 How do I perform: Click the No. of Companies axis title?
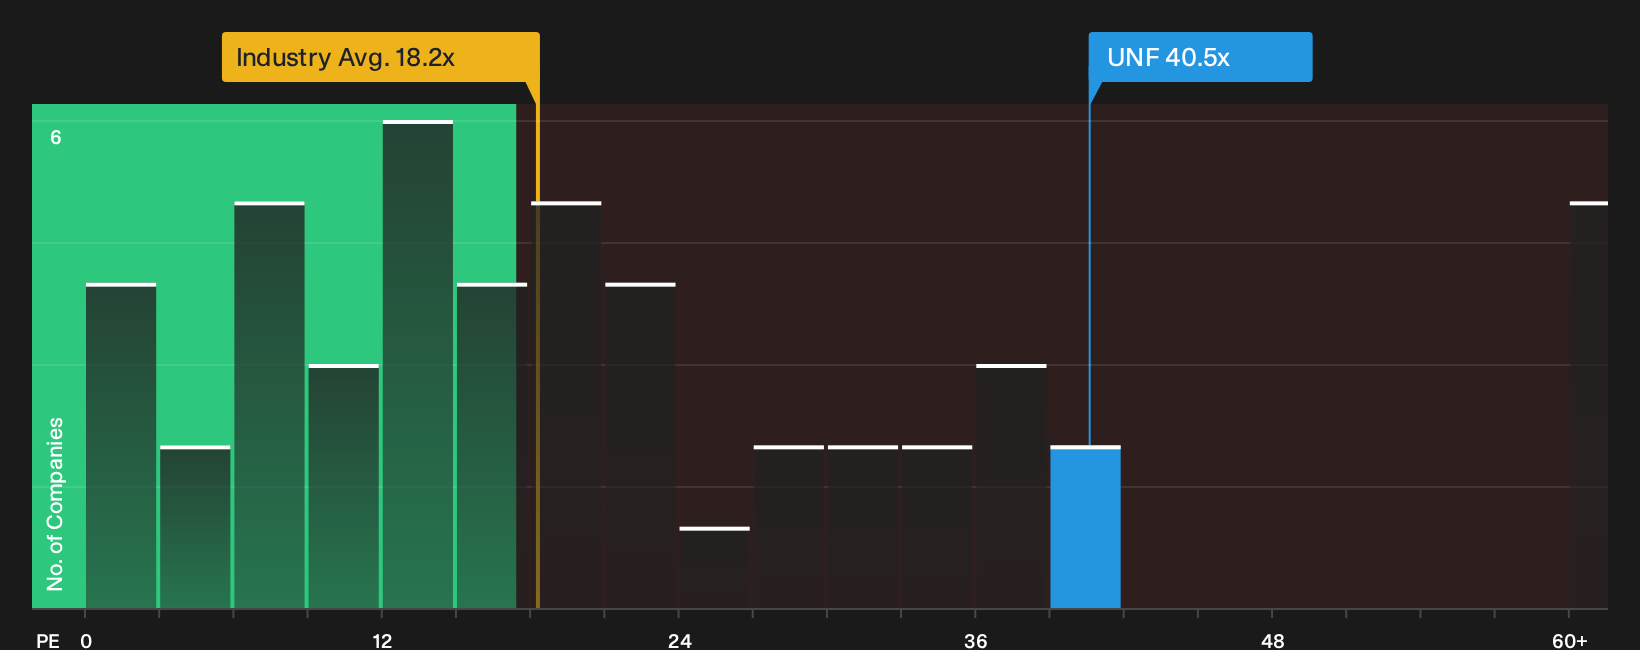coord(55,503)
